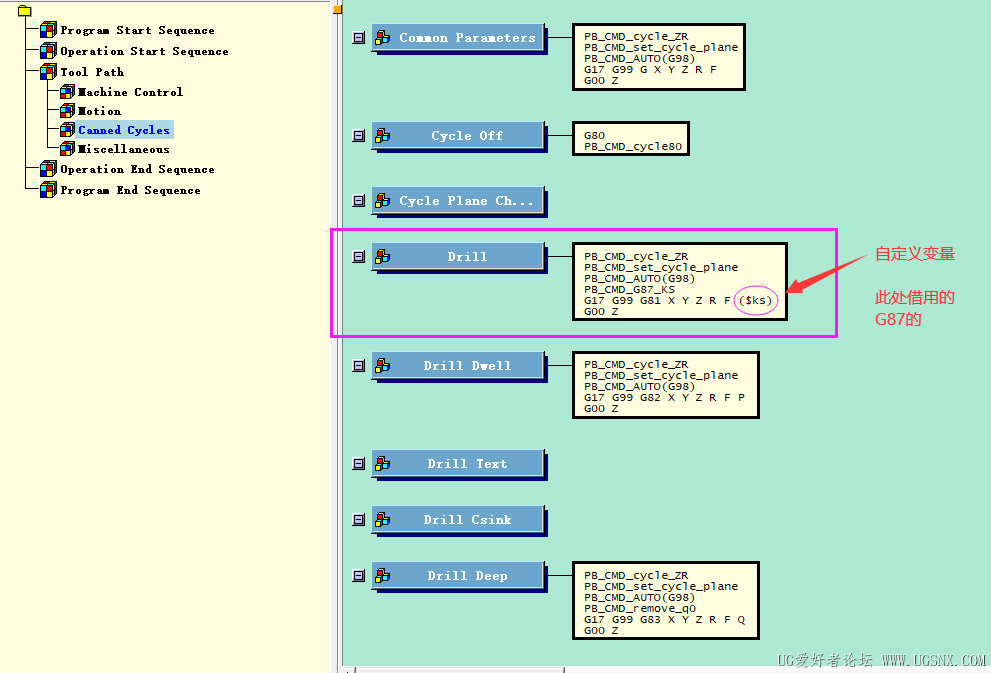Toggle the Drill Text expander box
The height and width of the screenshot is (673, 991).
359,464
